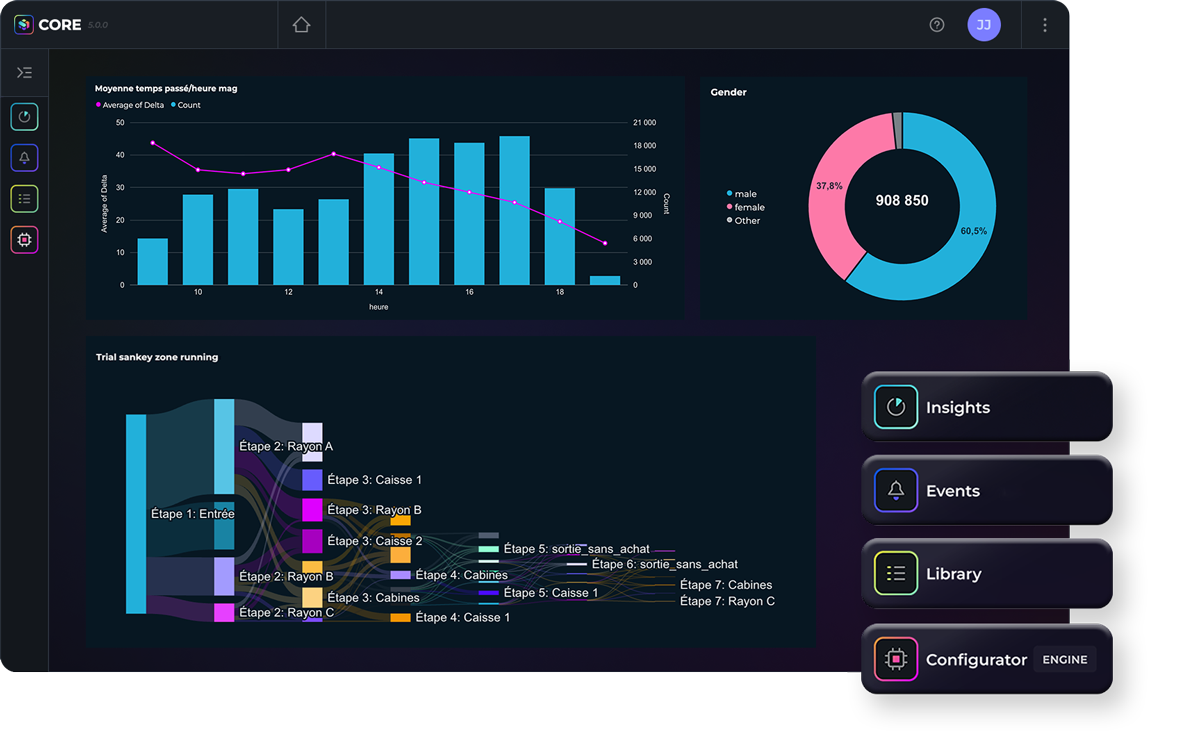Image resolution: width=1200 pixels, height=742 pixels.
Task: Toggle the female legend entry
Action: (x=746, y=207)
